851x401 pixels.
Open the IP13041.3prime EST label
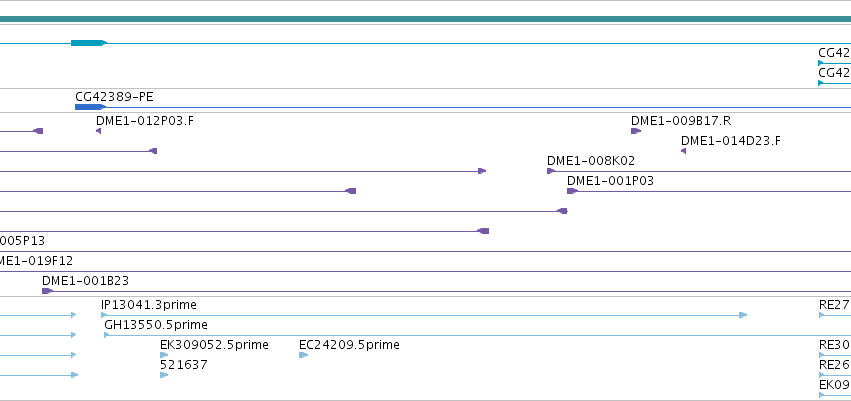point(149,305)
